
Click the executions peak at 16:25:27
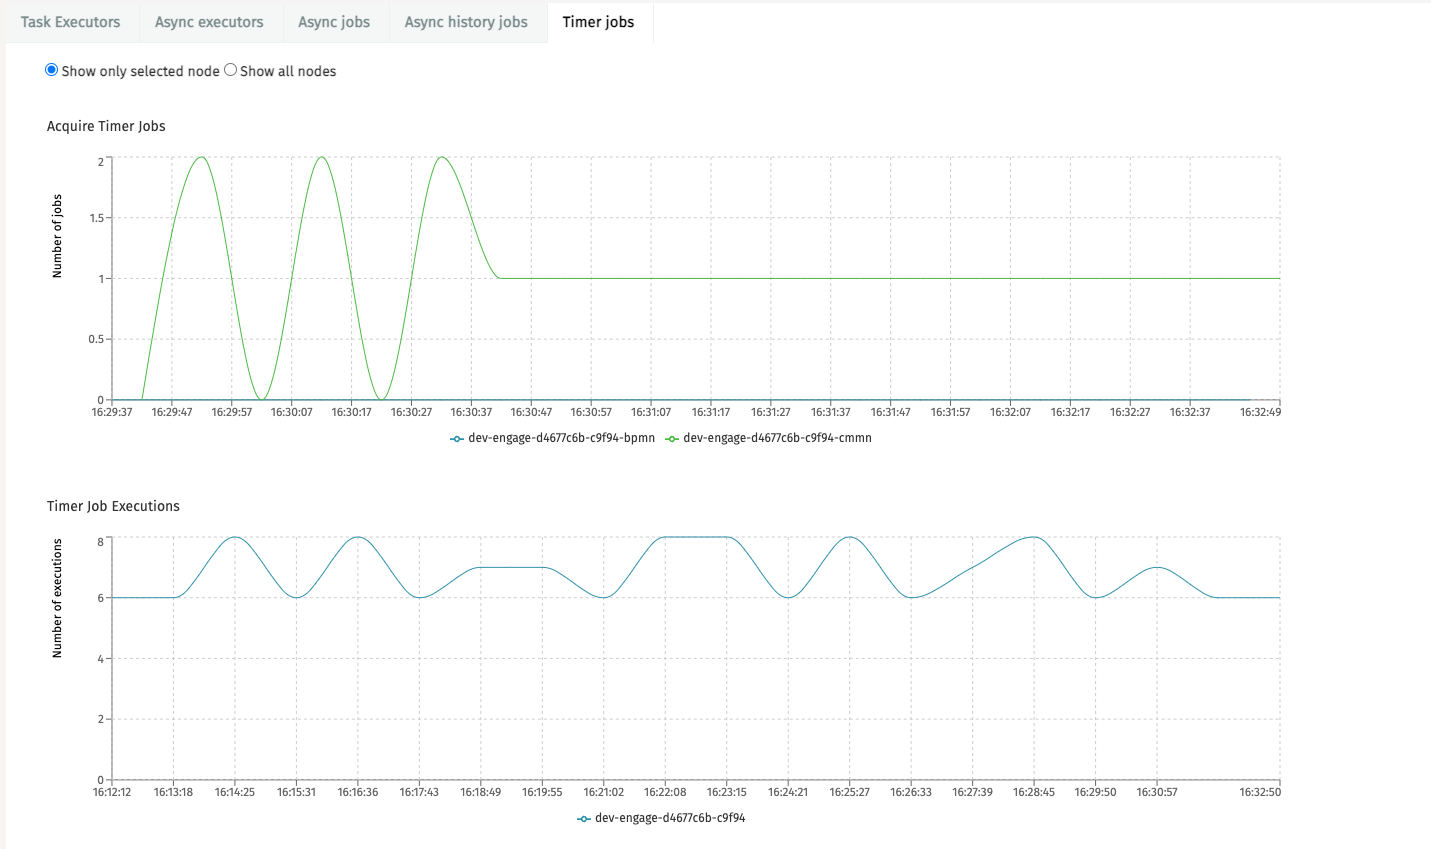click(x=850, y=538)
